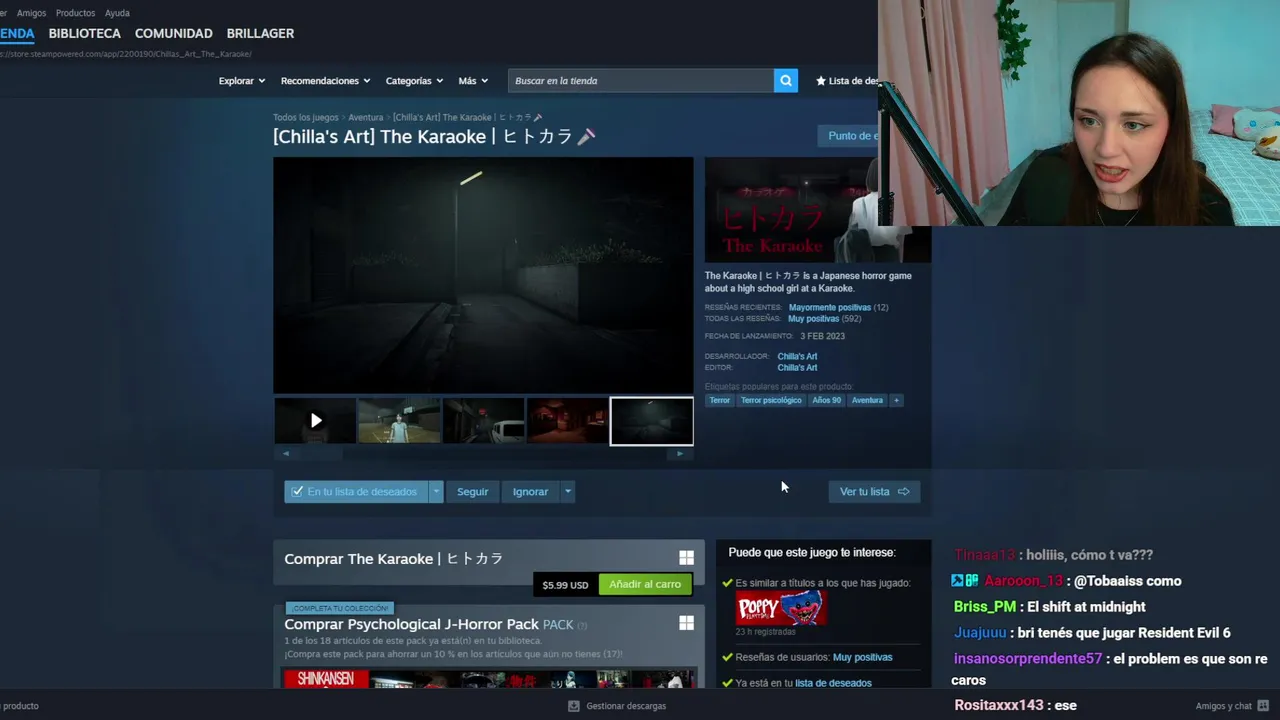
Task: Select the Años 90 tag
Action: tap(826, 400)
